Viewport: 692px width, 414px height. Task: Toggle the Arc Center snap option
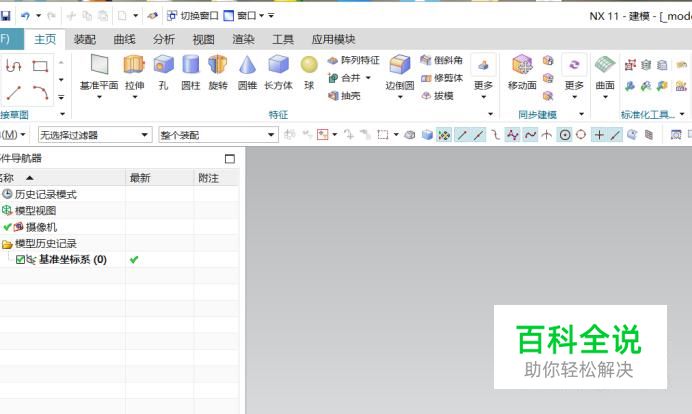[565, 135]
